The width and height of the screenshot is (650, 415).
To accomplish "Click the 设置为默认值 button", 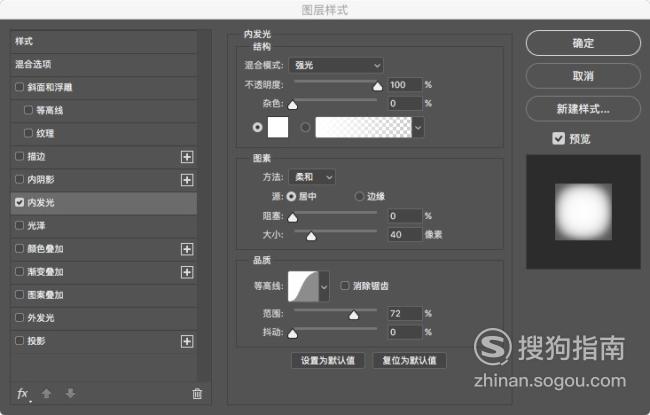I will click(328, 360).
